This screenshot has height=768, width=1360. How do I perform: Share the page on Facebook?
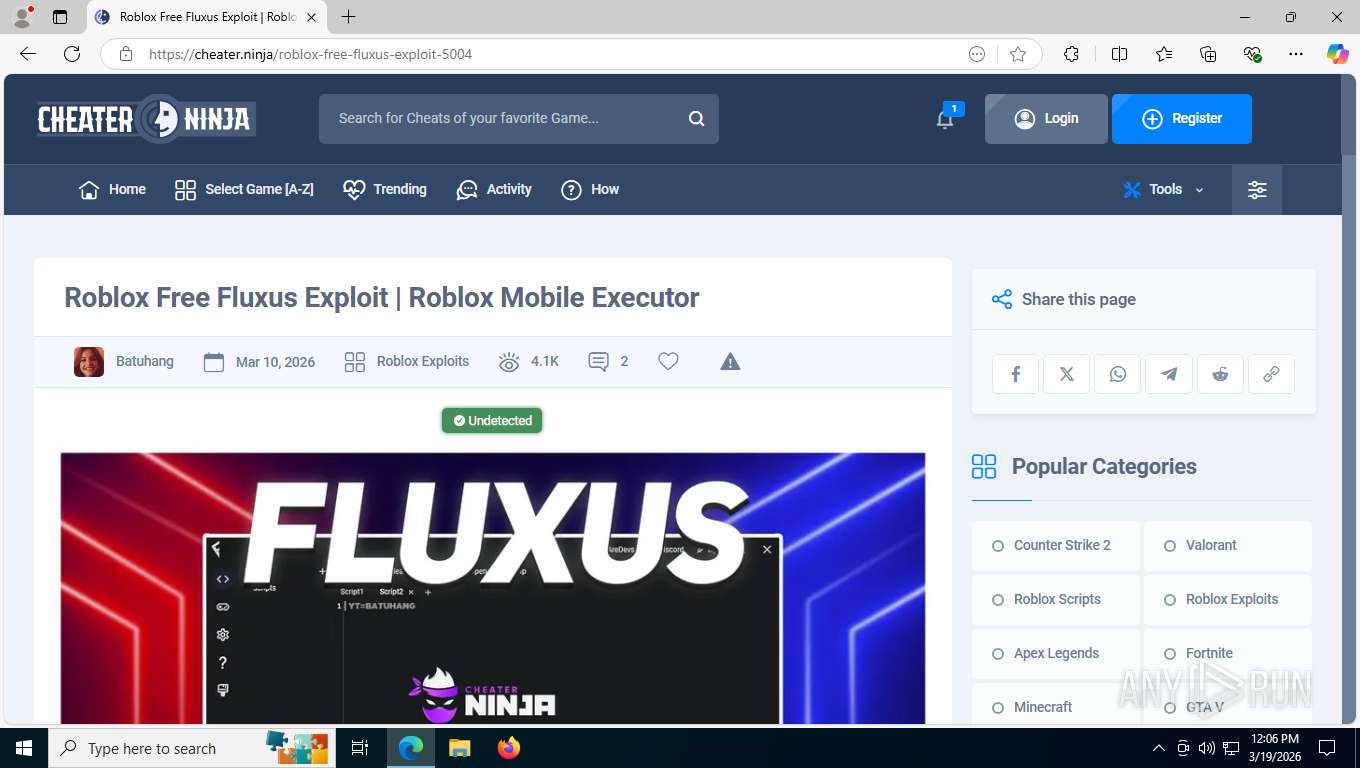pyautogui.click(x=1016, y=374)
